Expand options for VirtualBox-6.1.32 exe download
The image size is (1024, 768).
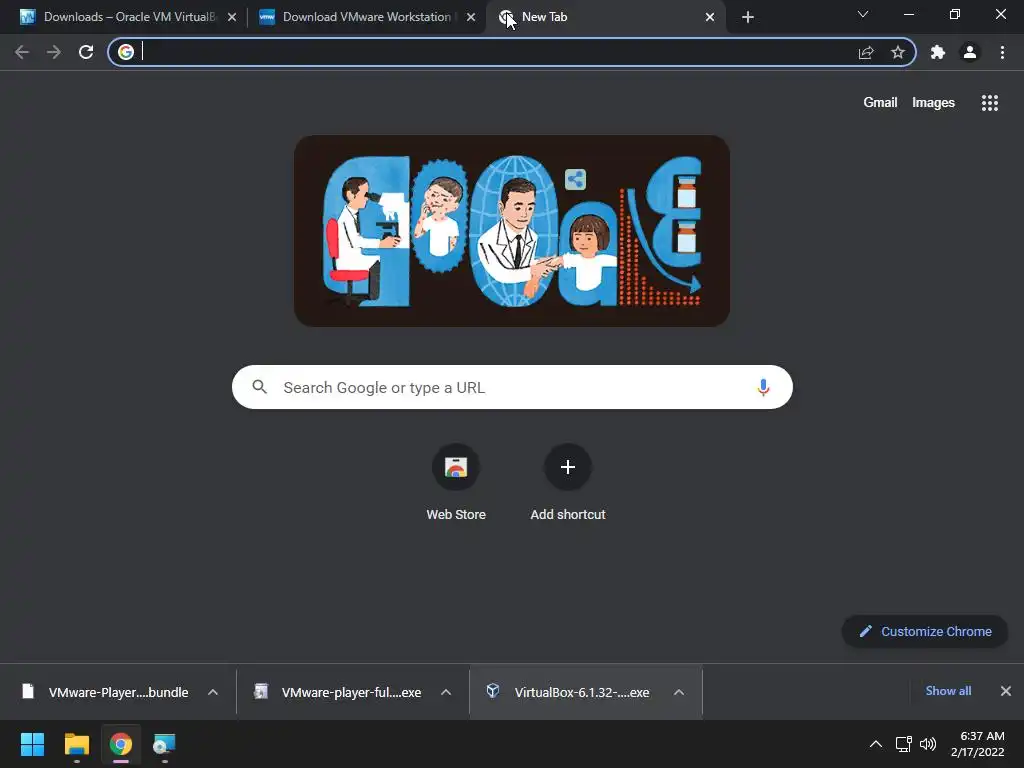tap(679, 692)
